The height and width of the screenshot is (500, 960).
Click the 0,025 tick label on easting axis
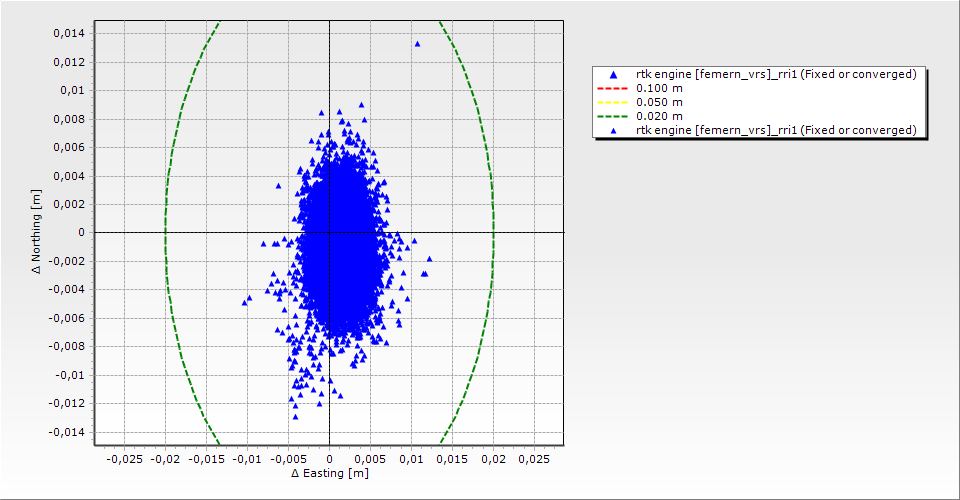click(534, 459)
